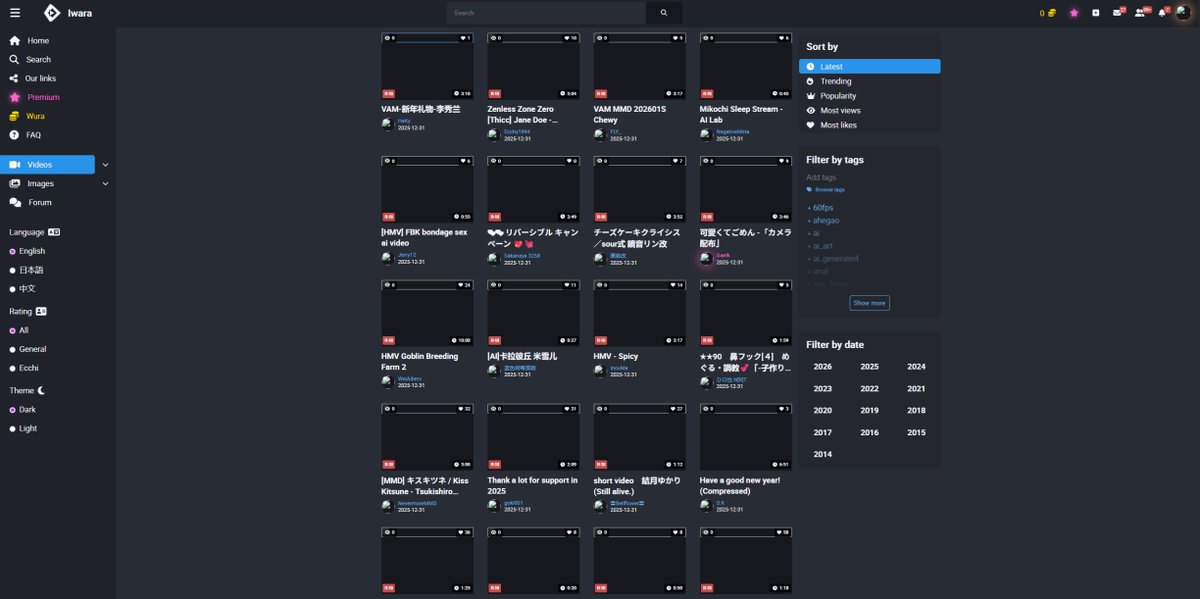Open the Browse tags link
The image size is (1200, 599).
(826, 189)
